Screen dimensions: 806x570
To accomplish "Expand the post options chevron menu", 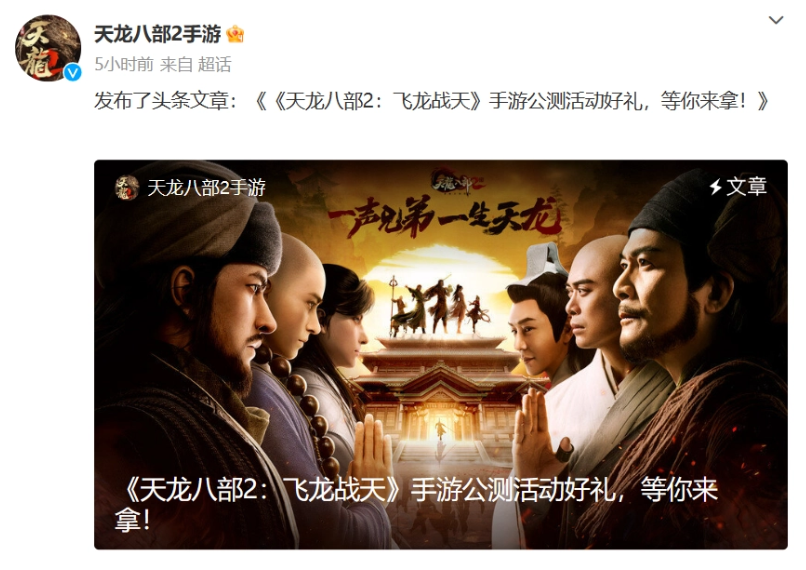I will (x=776, y=20).
